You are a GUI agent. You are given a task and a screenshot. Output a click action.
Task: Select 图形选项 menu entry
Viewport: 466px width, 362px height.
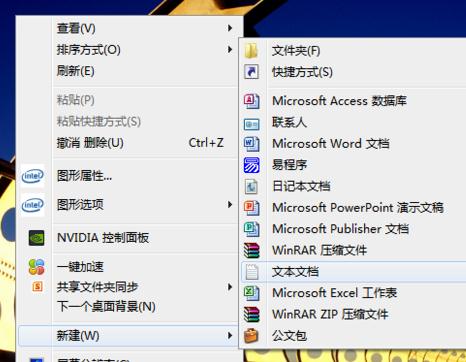[129, 205]
